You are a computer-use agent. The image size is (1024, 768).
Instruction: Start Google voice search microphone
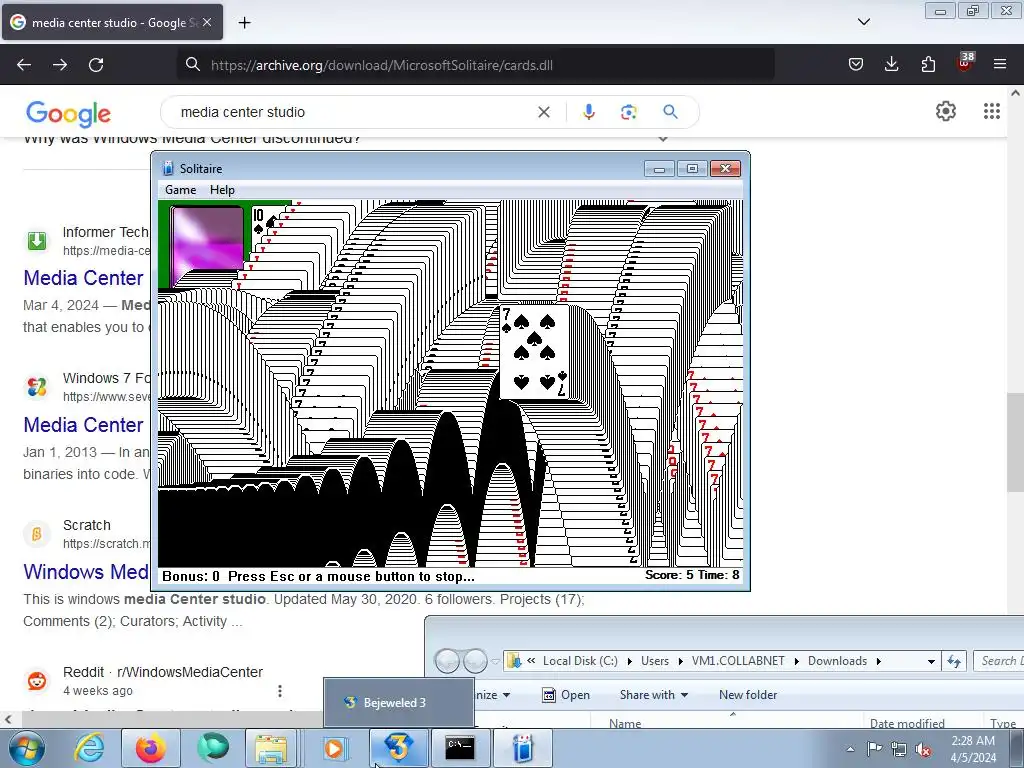click(589, 112)
